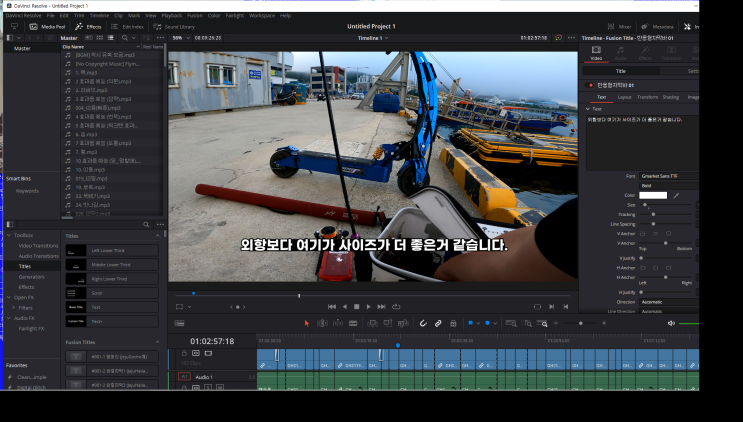Image resolution: width=743 pixels, height=422 pixels.
Task: Open the Timeline 1 name dropdown
Action: [373, 38]
